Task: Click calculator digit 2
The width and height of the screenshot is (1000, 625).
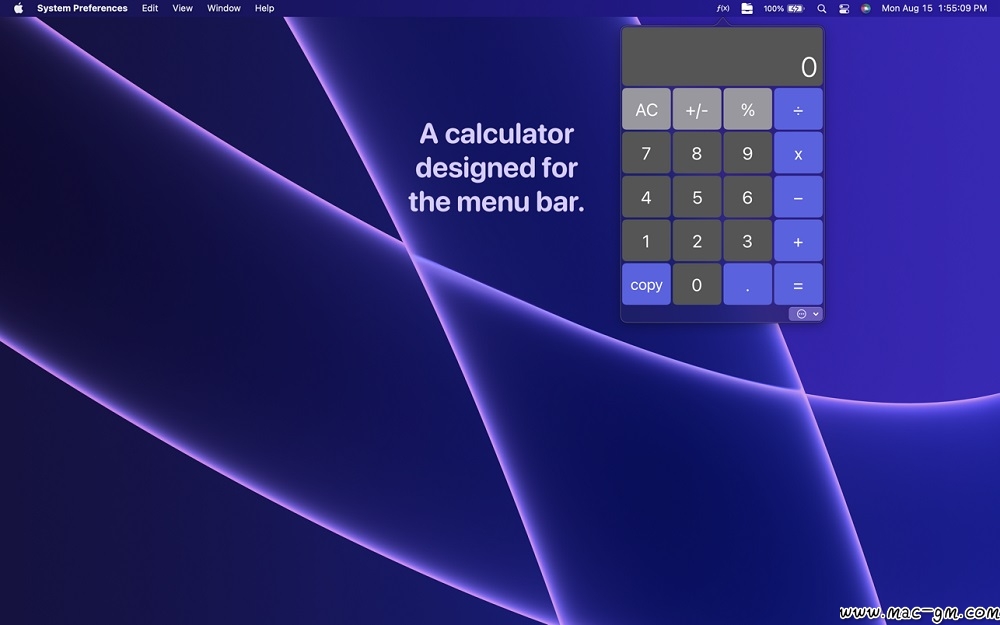Action: pos(696,241)
